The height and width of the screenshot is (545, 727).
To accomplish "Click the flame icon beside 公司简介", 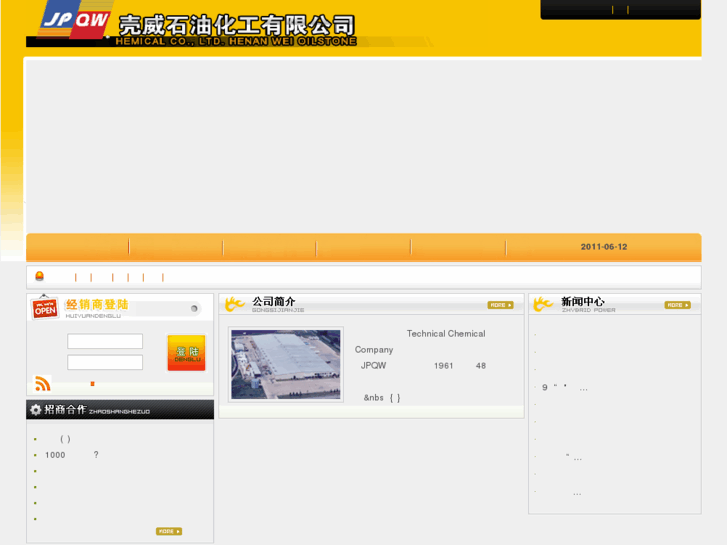I will pyautogui.click(x=235, y=304).
